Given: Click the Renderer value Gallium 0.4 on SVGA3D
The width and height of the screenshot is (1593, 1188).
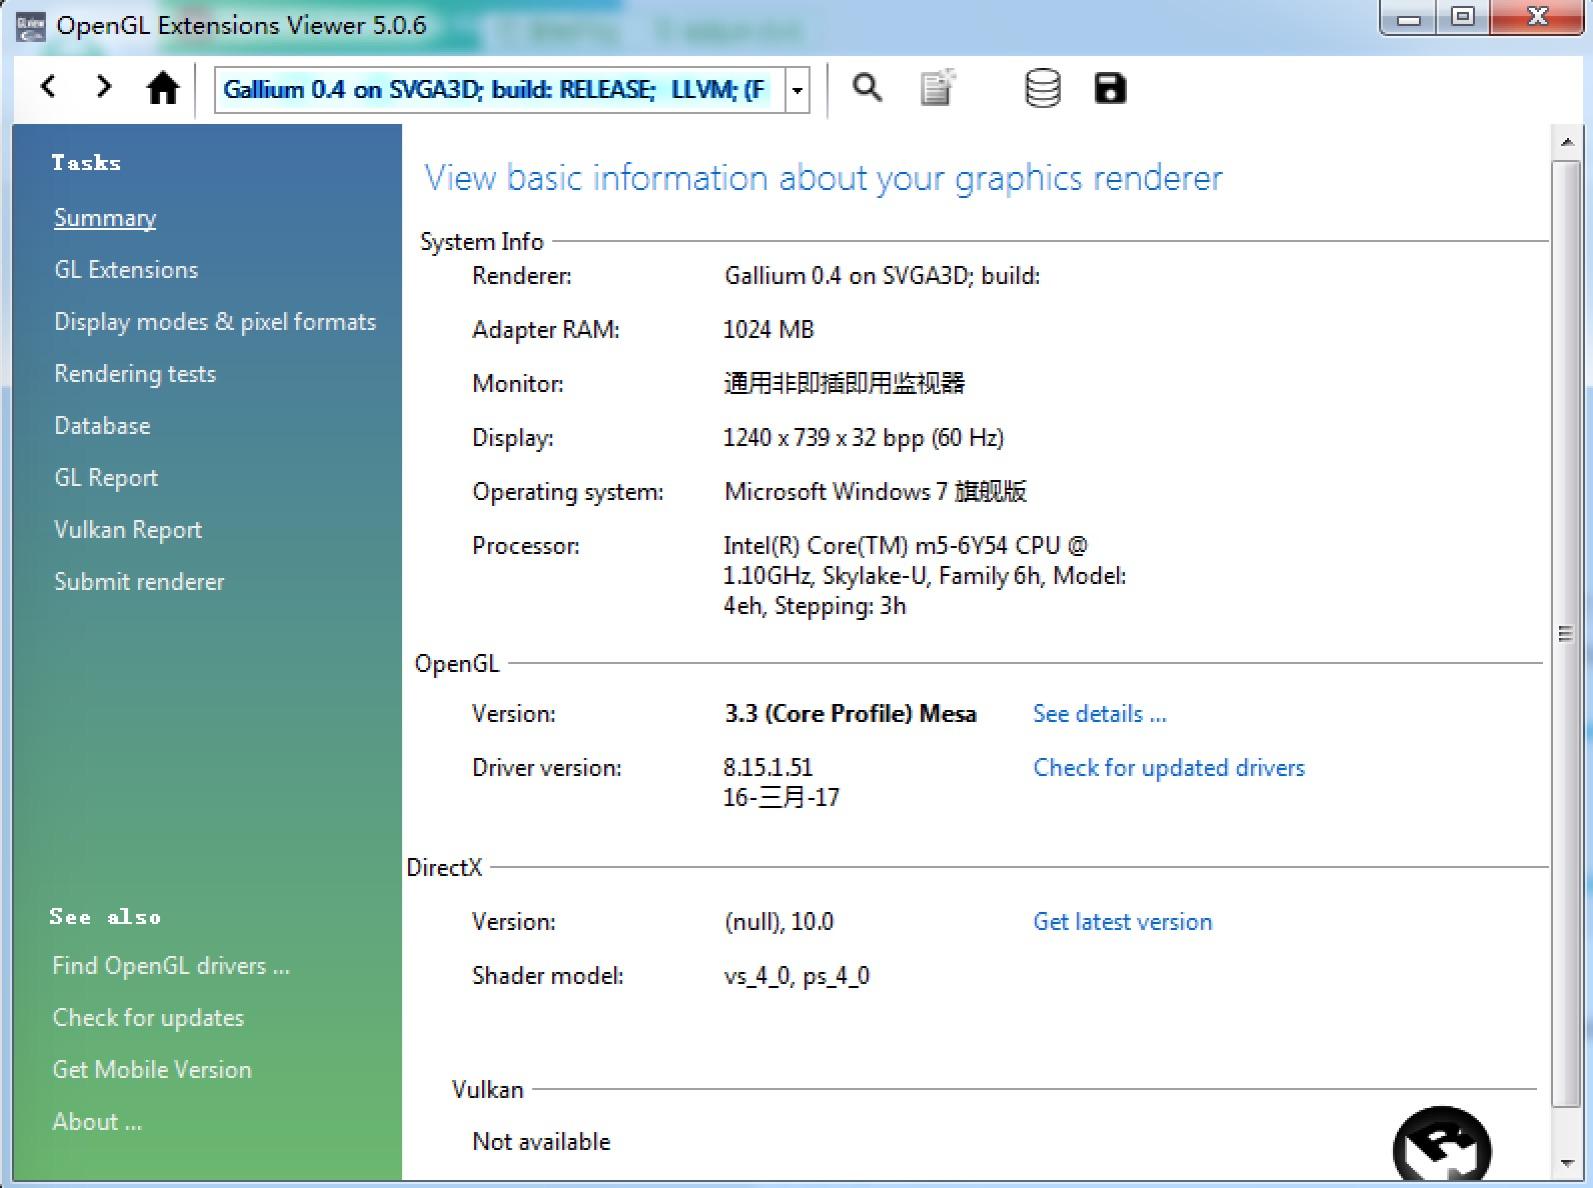Looking at the screenshot, I should coord(882,276).
